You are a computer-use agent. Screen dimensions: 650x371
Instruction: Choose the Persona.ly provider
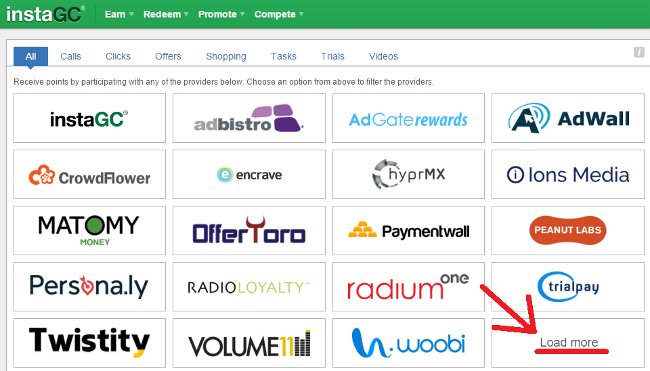90,287
